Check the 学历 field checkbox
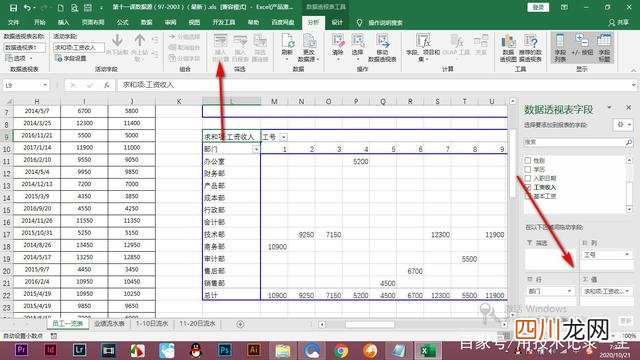640x360 pixels. pos(528,169)
